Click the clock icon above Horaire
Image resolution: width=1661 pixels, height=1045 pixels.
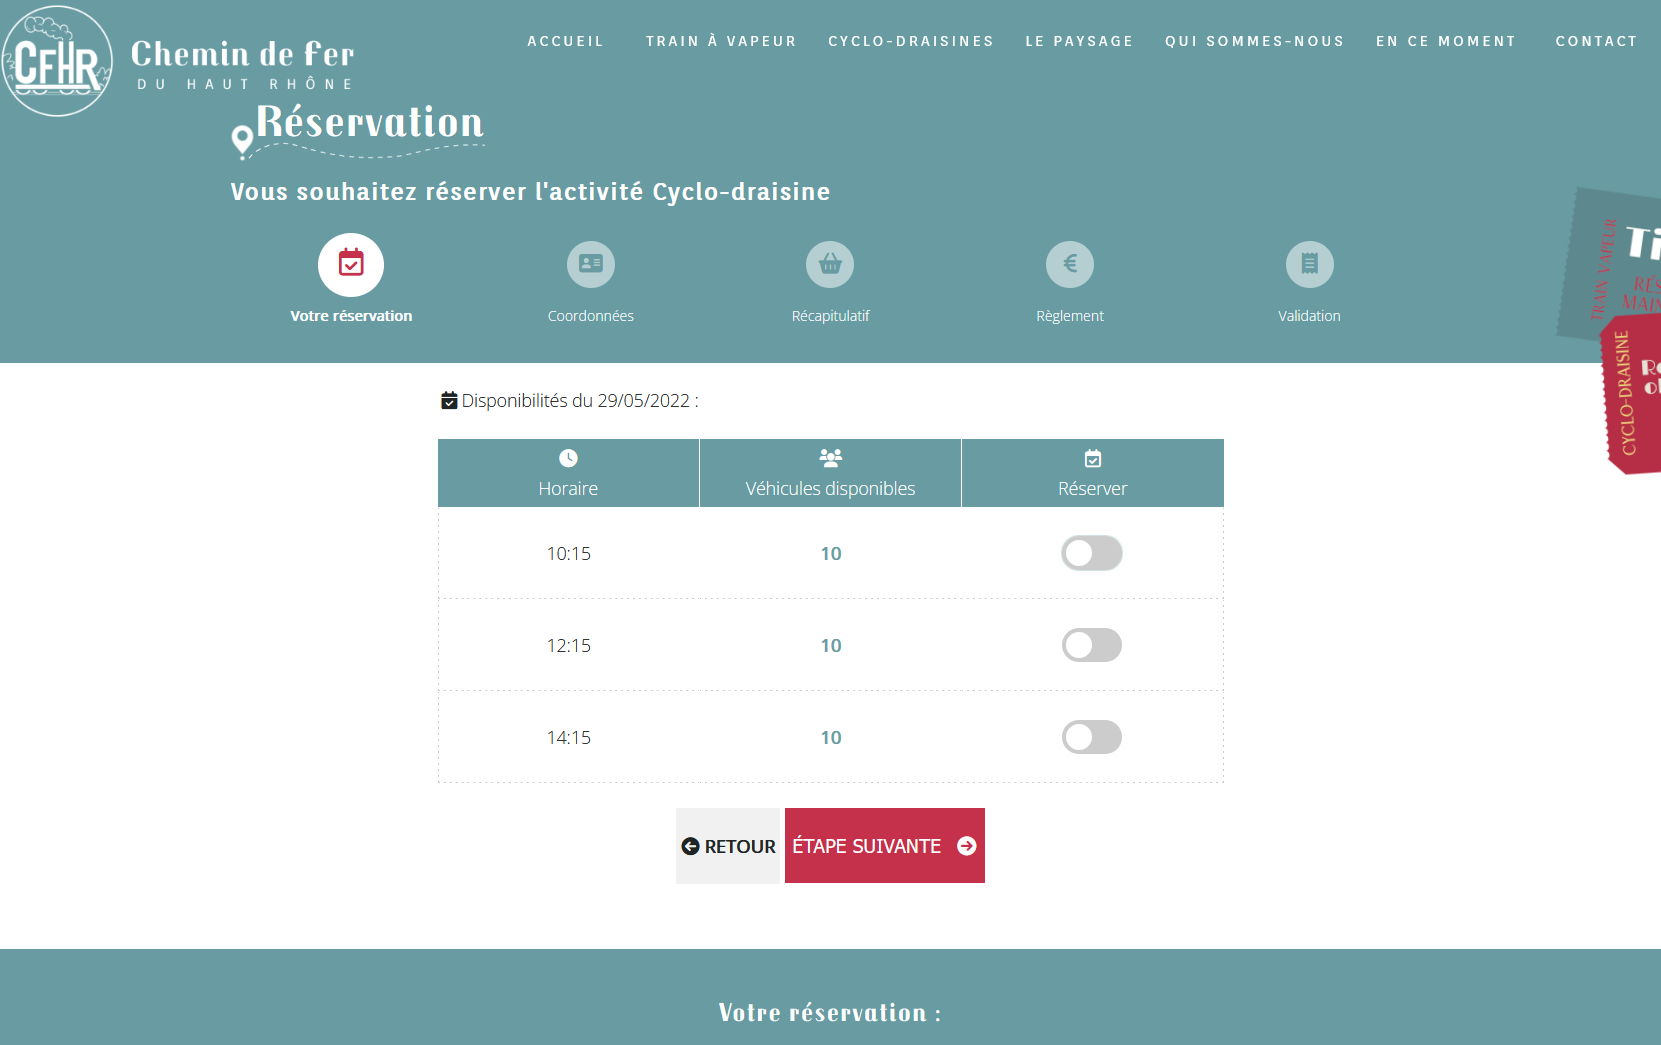tap(568, 458)
